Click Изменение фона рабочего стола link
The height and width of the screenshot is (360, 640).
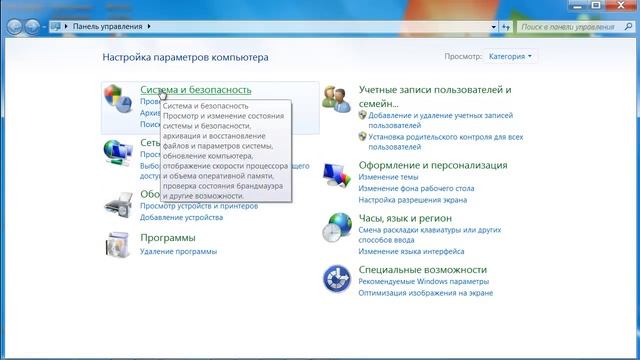coord(416,189)
